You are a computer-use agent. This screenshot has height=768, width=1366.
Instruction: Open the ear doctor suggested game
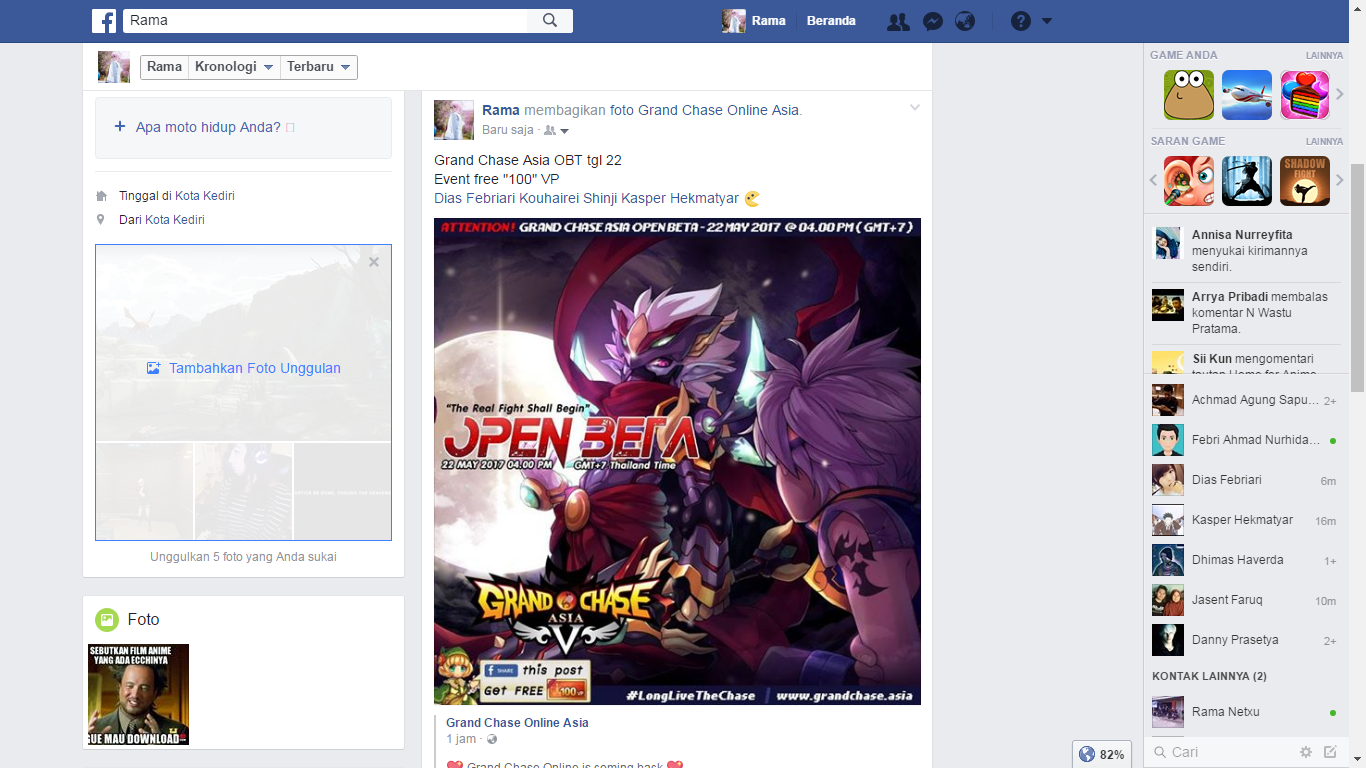(x=1189, y=181)
